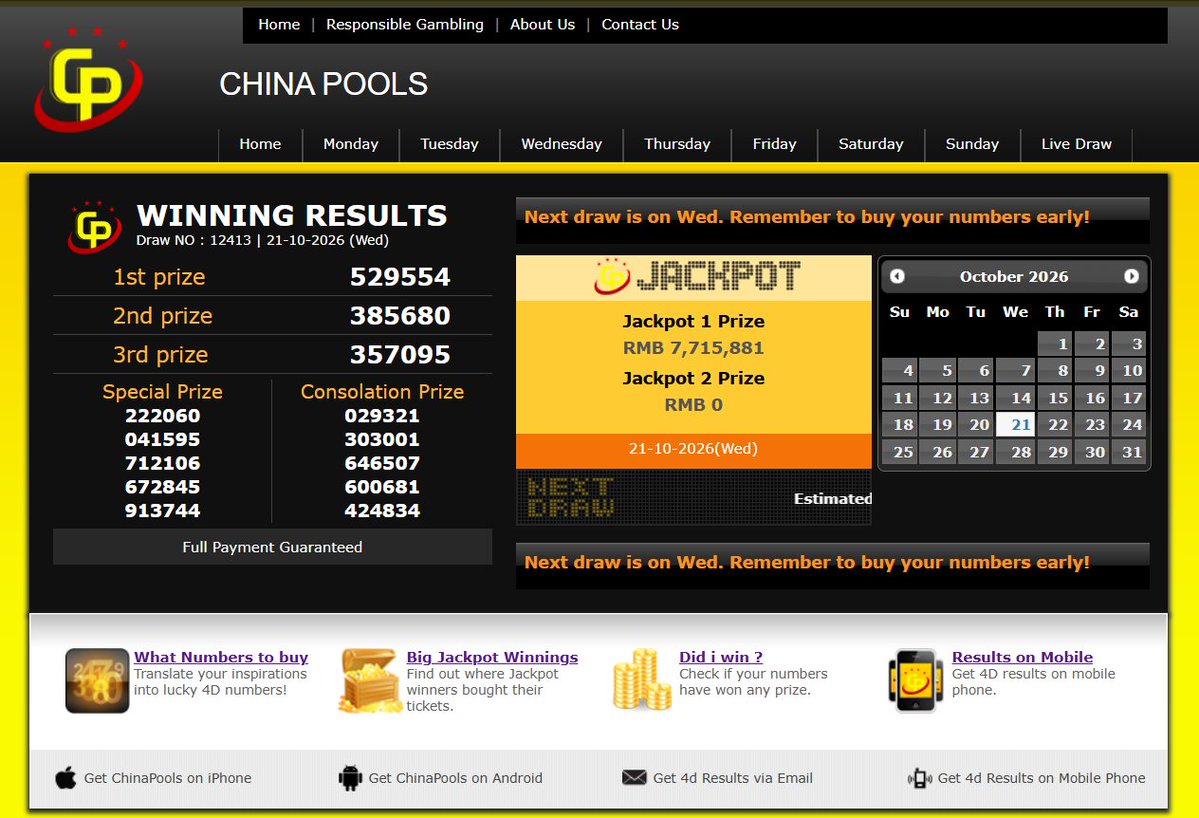Click the China Pools CP logo in header
1199x818 pixels.
coord(88,79)
